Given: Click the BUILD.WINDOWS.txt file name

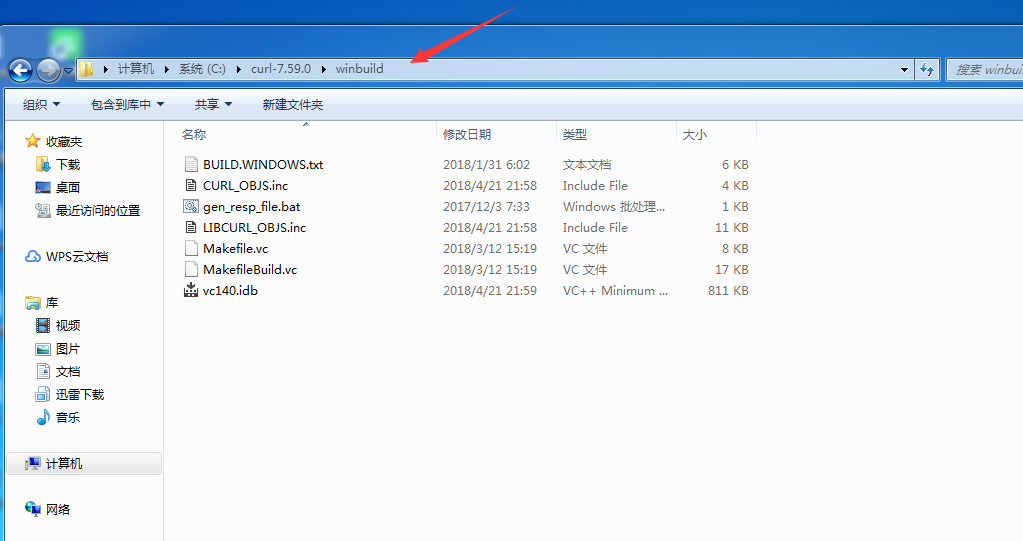Looking at the screenshot, I should tap(263, 164).
